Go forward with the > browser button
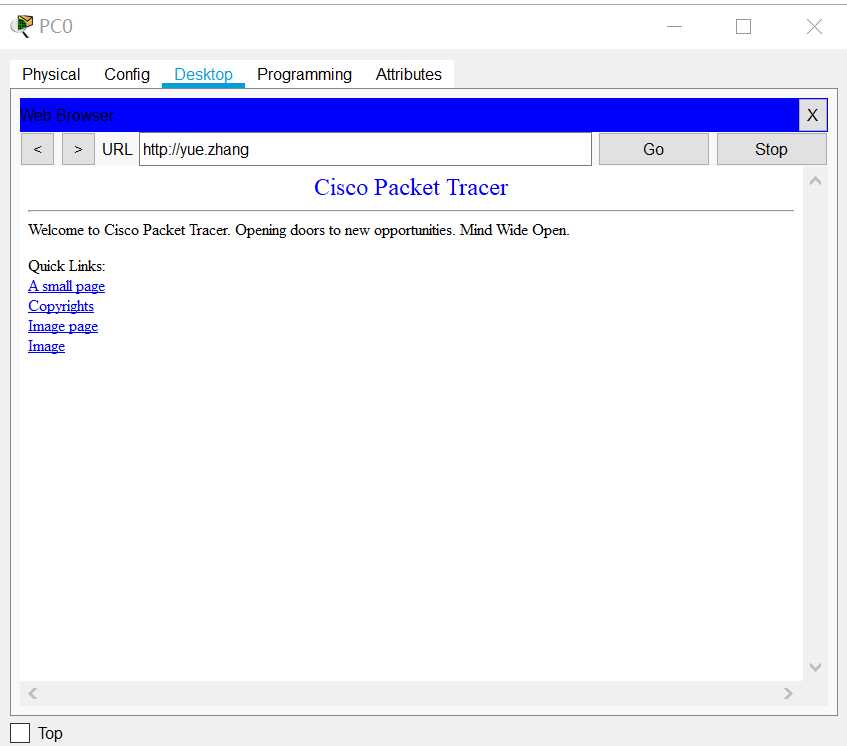The width and height of the screenshot is (847, 746). point(78,149)
